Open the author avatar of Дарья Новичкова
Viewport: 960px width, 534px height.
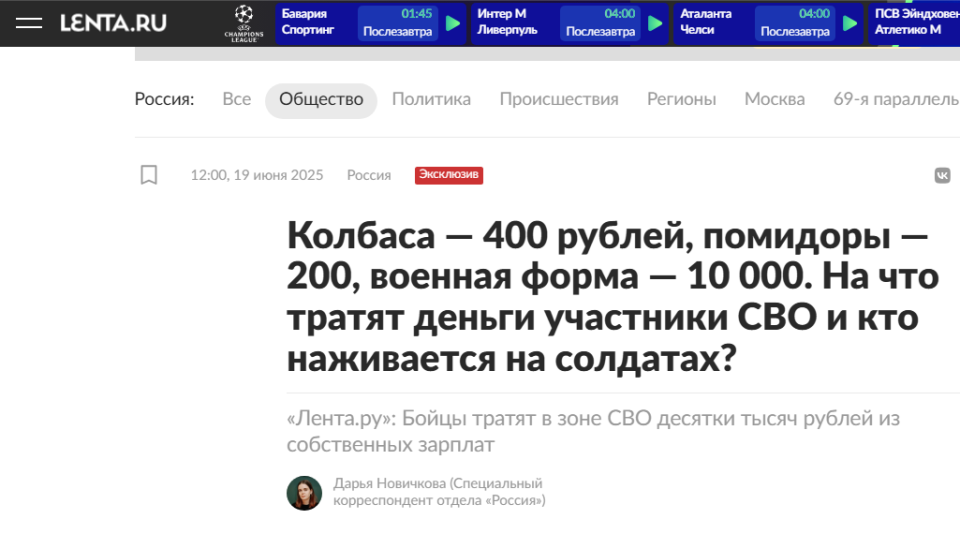tap(304, 492)
